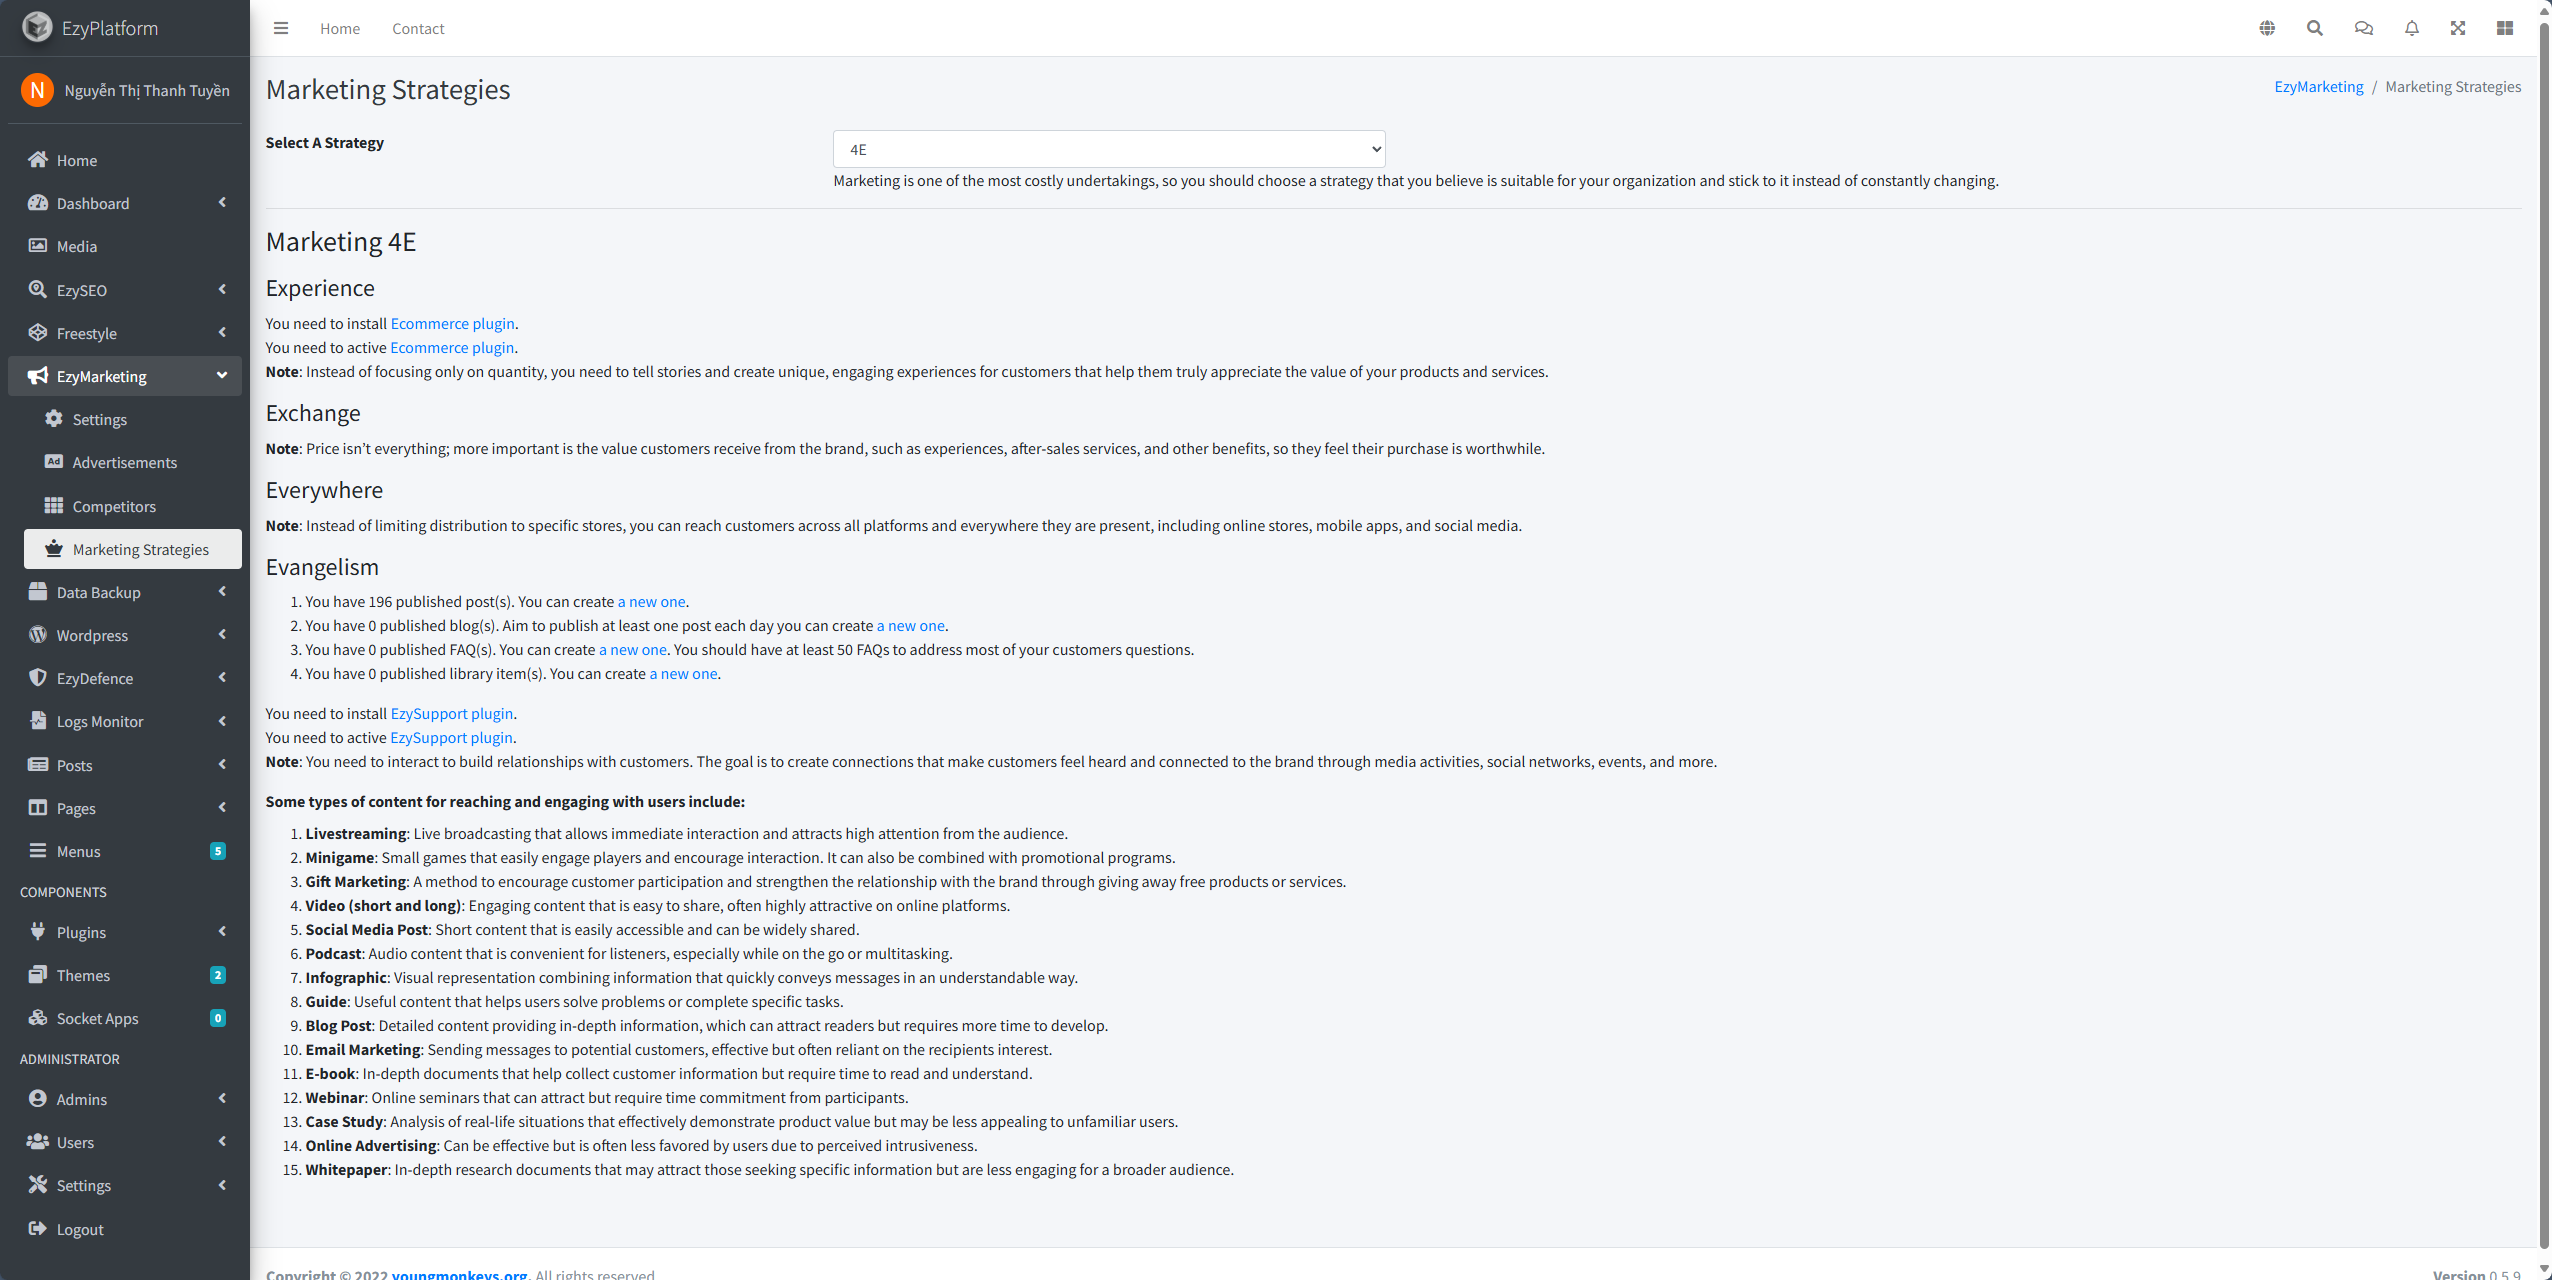Open the globe language icon
This screenshot has width=2552, height=1280.
(2267, 28)
